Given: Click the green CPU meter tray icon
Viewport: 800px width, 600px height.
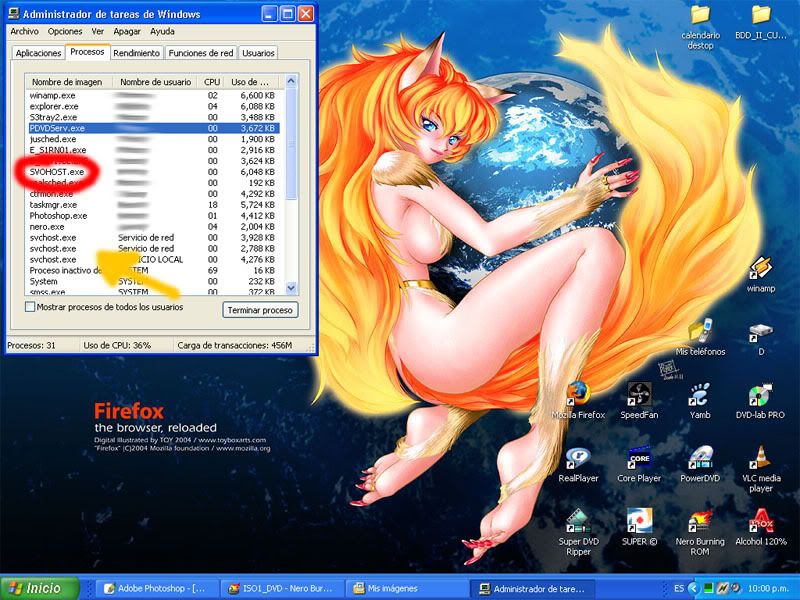Looking at the screenshot, I should coord(708,588).
